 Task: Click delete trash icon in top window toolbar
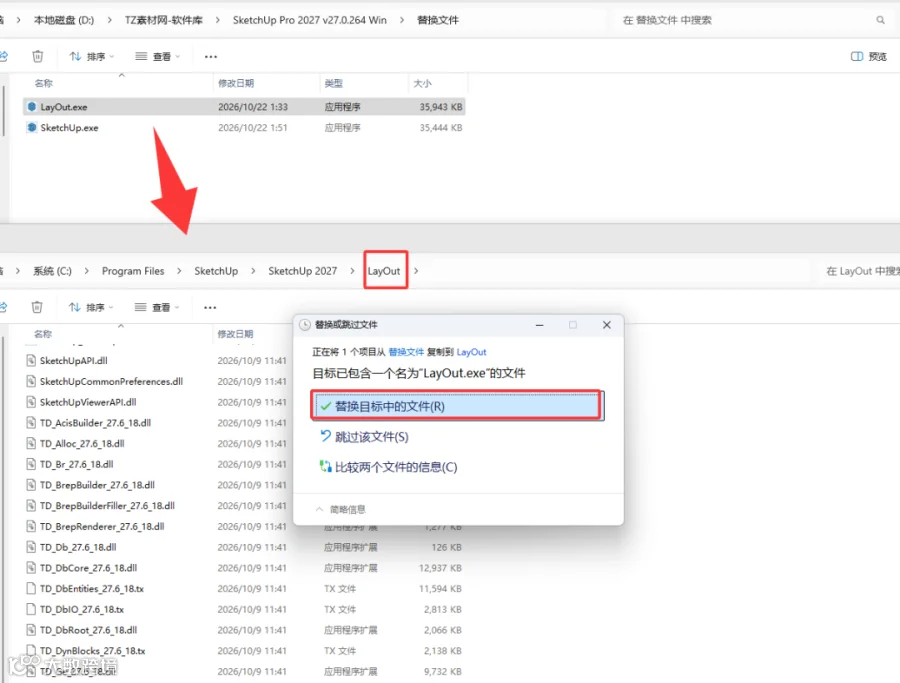[37, 56]
